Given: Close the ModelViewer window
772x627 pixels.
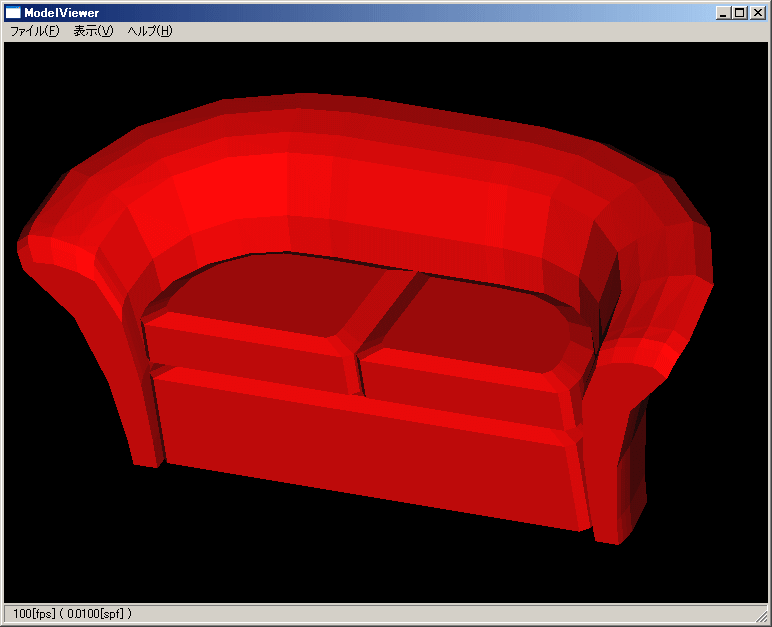Looking at the screenshot, I should tap(757, 13).
